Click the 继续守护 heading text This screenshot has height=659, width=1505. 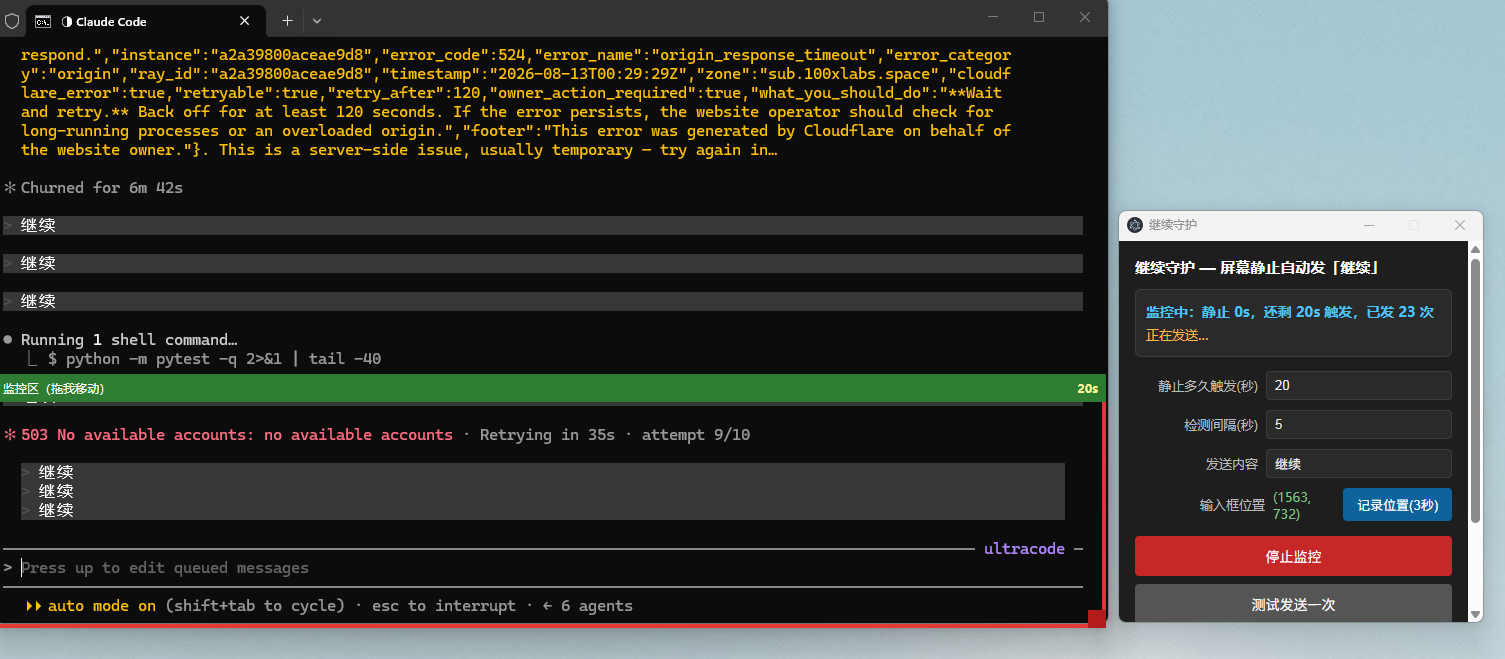(x=1257, y=268)
